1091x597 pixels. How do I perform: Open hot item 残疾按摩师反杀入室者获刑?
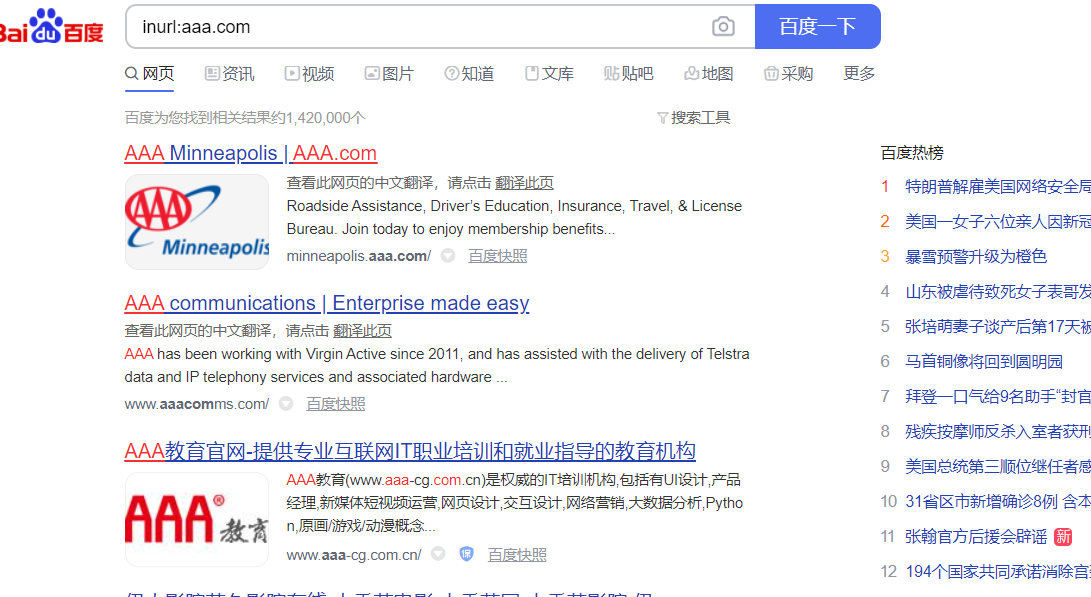998,431
